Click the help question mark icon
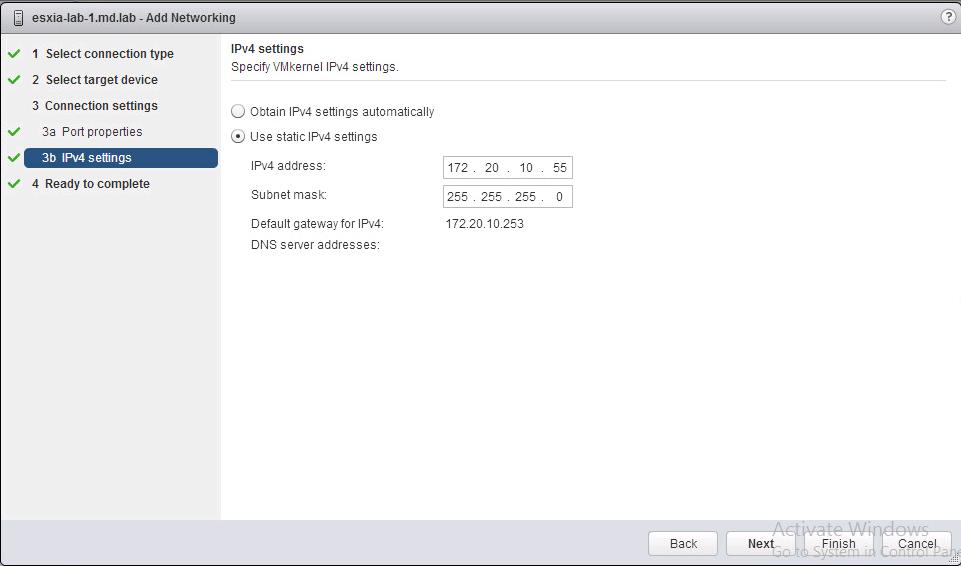The width and height of the screenshot is (961, 566). click(x=948, y=17)
